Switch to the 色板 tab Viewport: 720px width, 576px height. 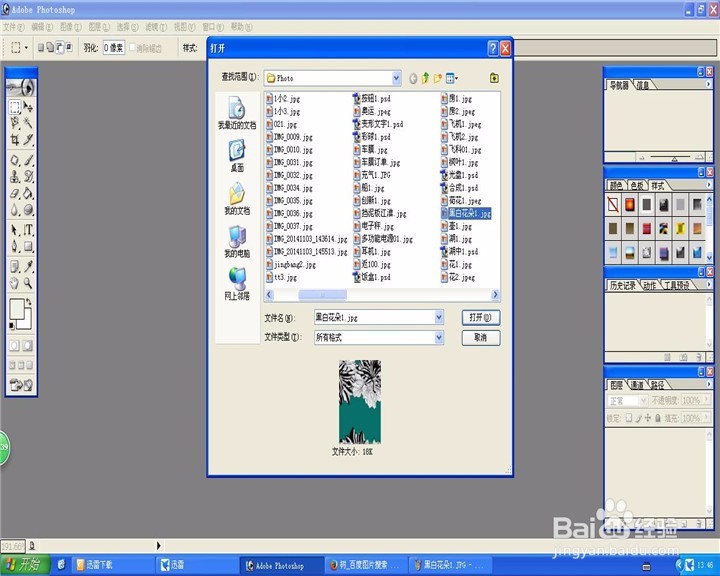(x=637, y=186)
